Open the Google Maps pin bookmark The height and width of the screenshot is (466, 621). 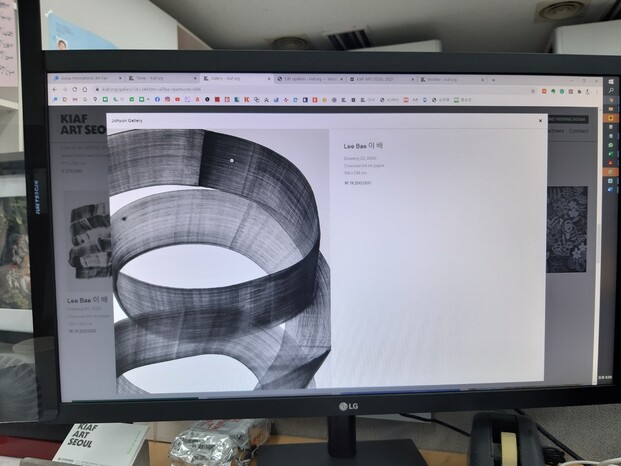click(95, 99)
